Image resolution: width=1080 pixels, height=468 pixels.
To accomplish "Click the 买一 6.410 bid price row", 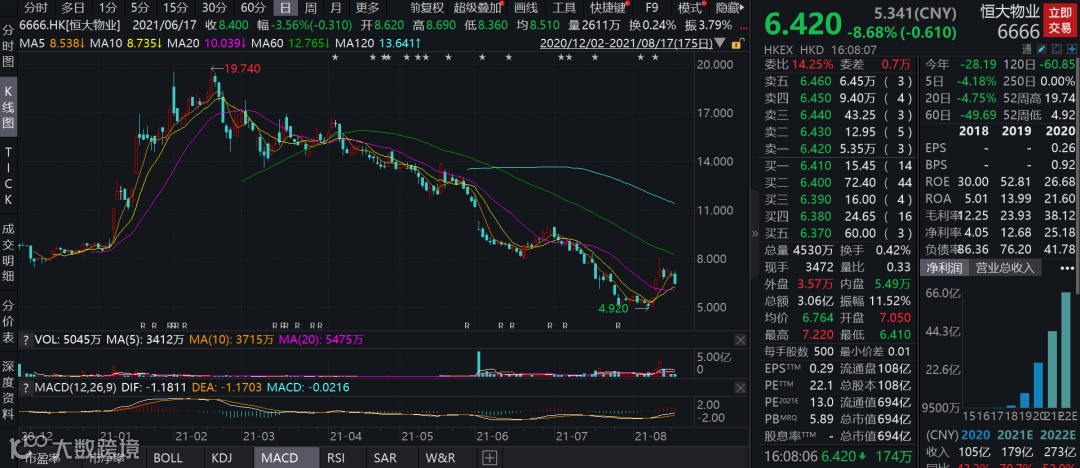I will (838, 165).
